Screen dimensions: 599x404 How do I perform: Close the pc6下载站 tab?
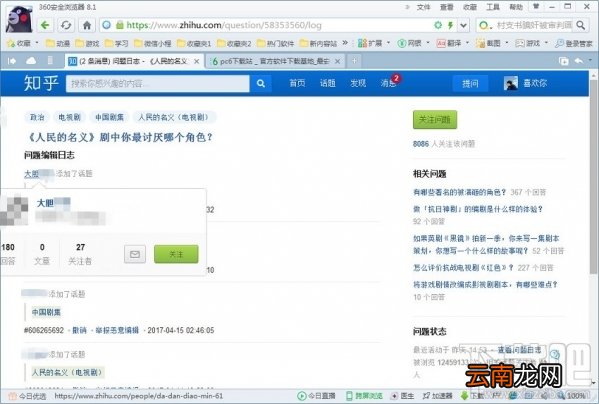pyautogui.click(x=338, y=61)
